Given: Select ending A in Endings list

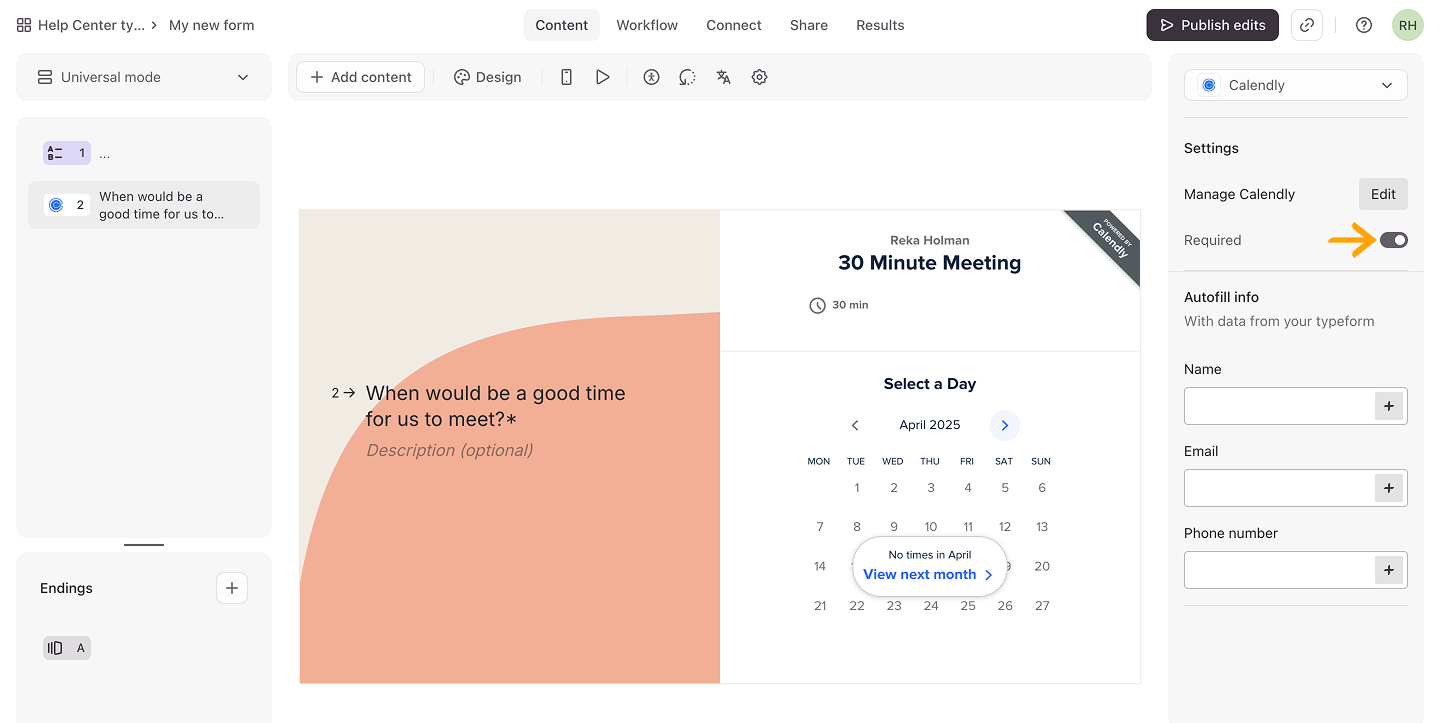Looking at the screenshot, I should (67, 648).
